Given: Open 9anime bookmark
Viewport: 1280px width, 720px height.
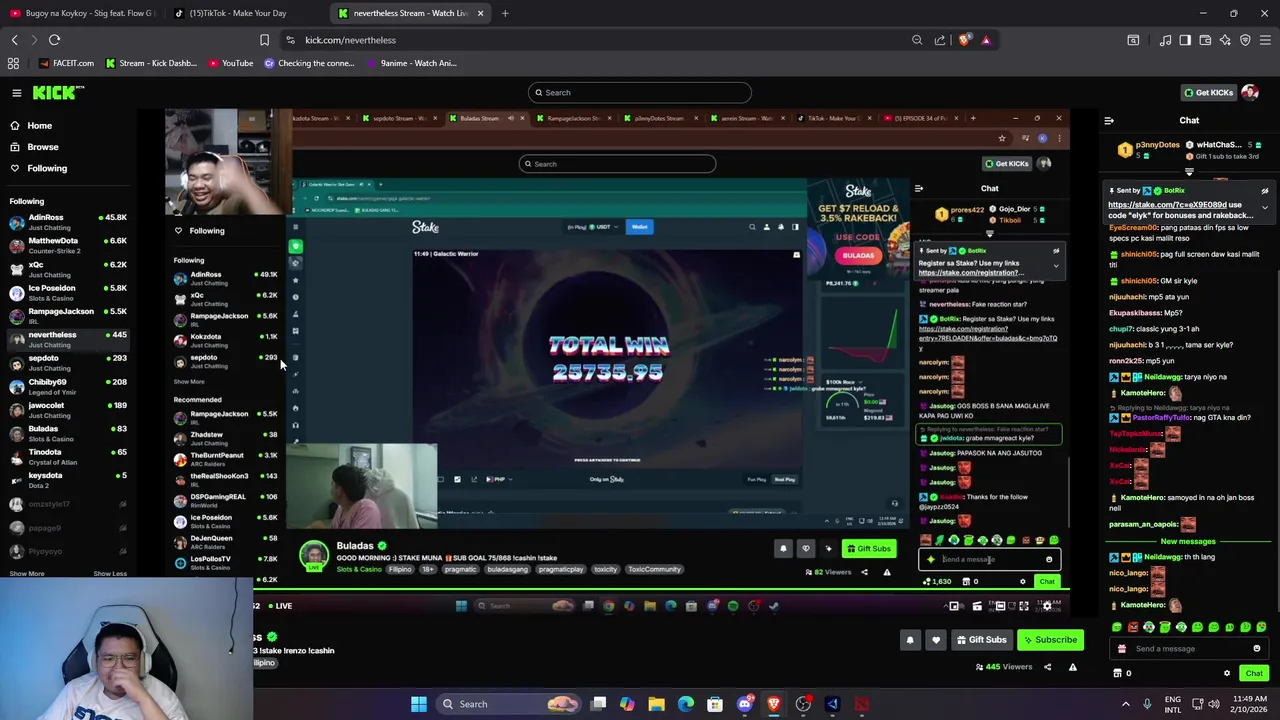Looking at the screenshot, I should tap(412, 63).
